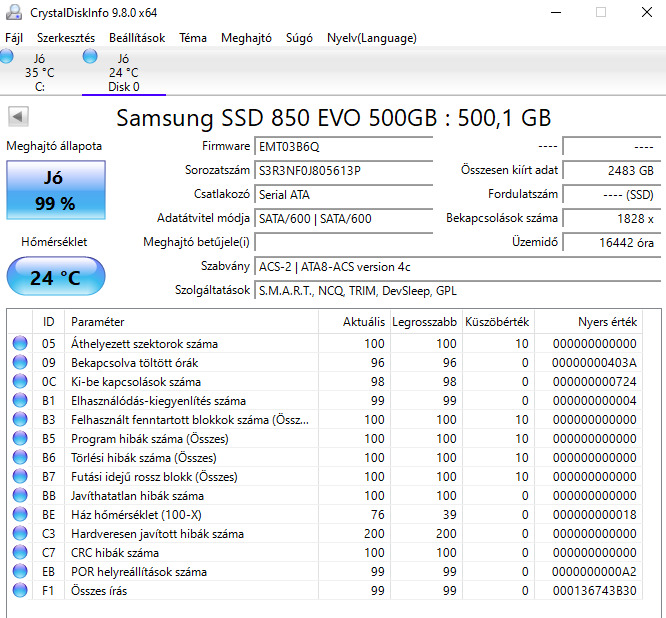The height and width of the screenshot is (618, 666).
Task: Click the blue status orb on Disk 0 tab
Action: pyautogui.click(x=90, y=56)
